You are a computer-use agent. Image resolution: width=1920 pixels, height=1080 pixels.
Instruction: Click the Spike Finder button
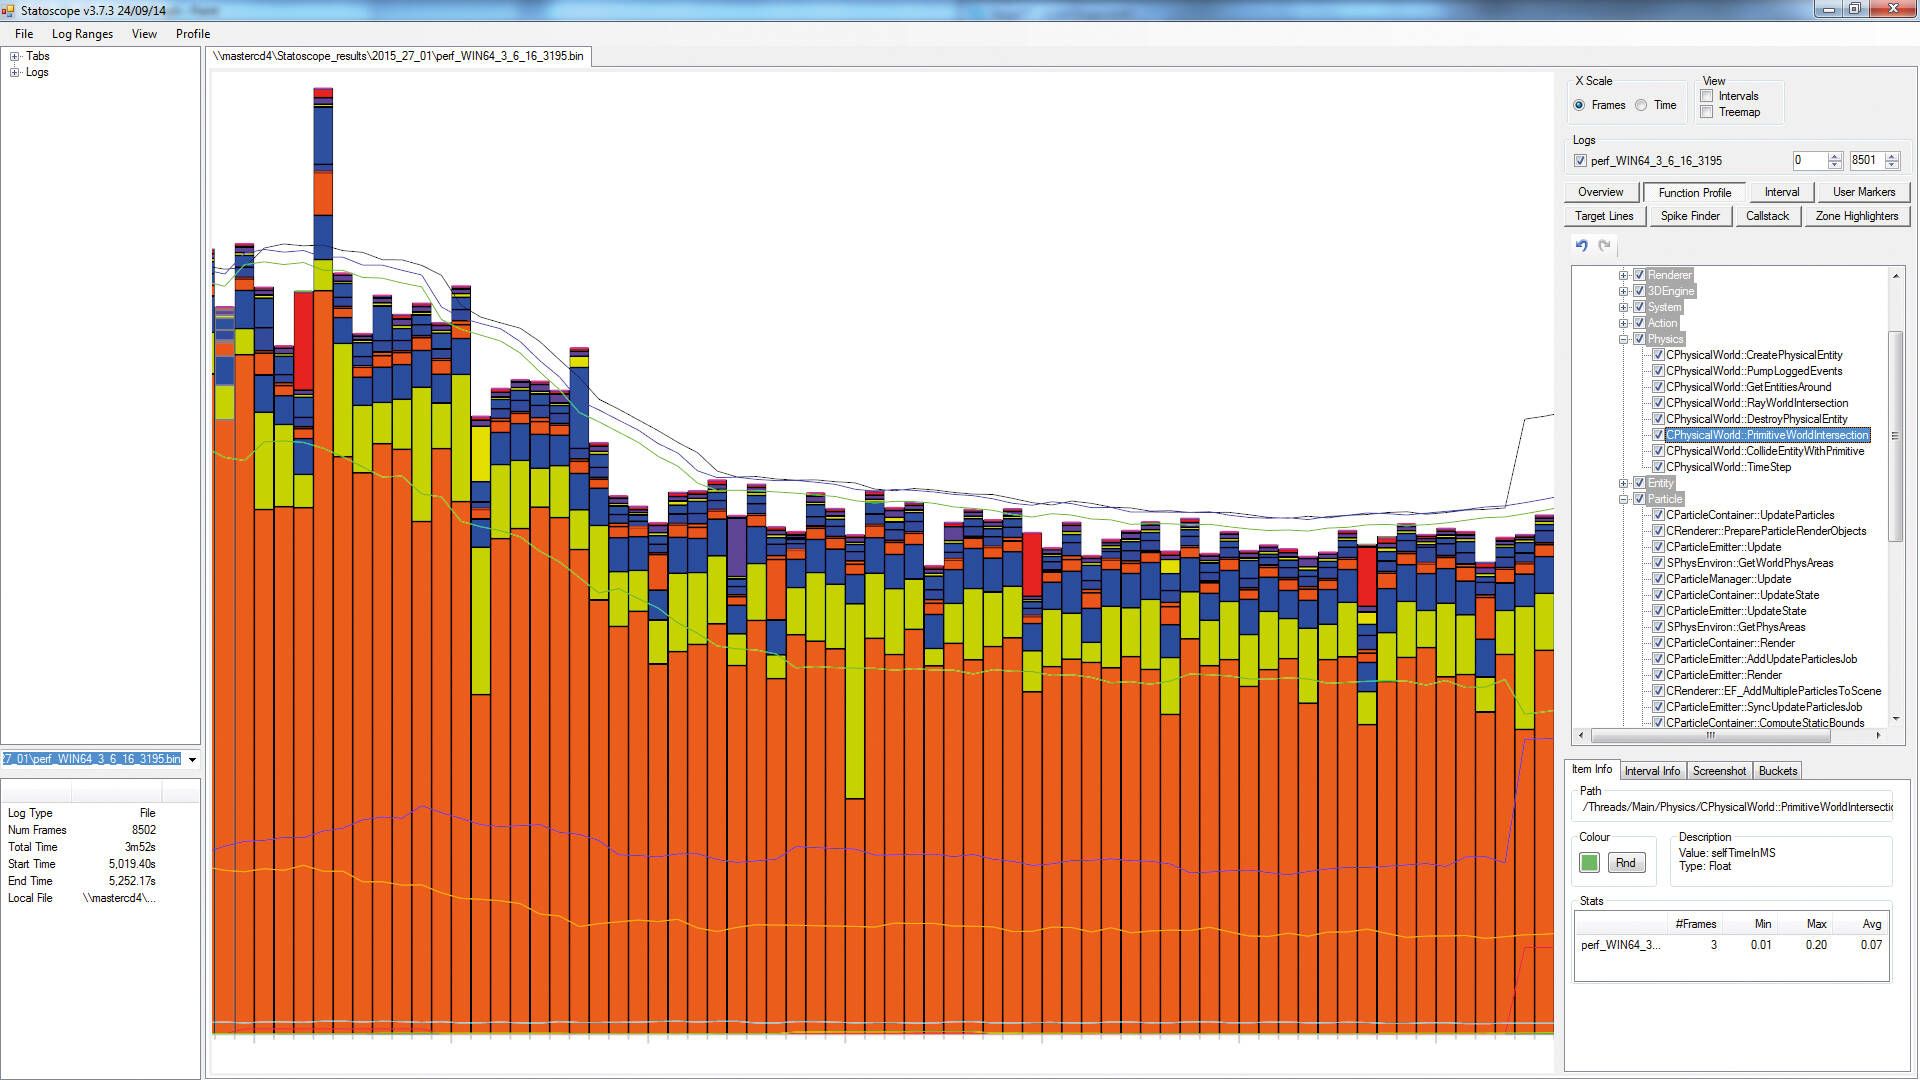(x=1690, y=216)
